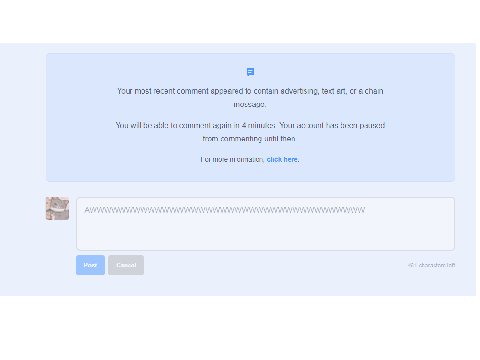Click the AWWWW text inside the comment box
The width and height of the screenshot is (480, 360).
click(x=225, y=210)
